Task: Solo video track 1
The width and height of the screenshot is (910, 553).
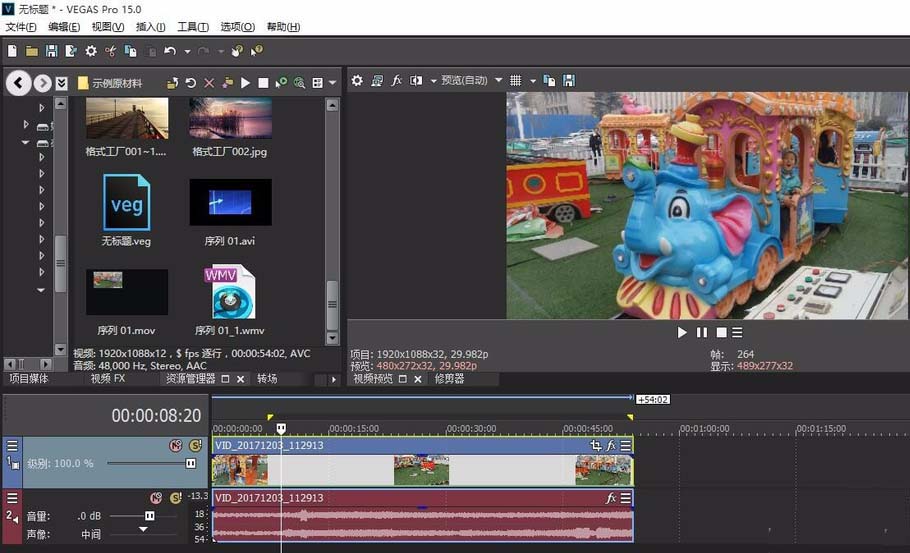Action: coord(195,446)
